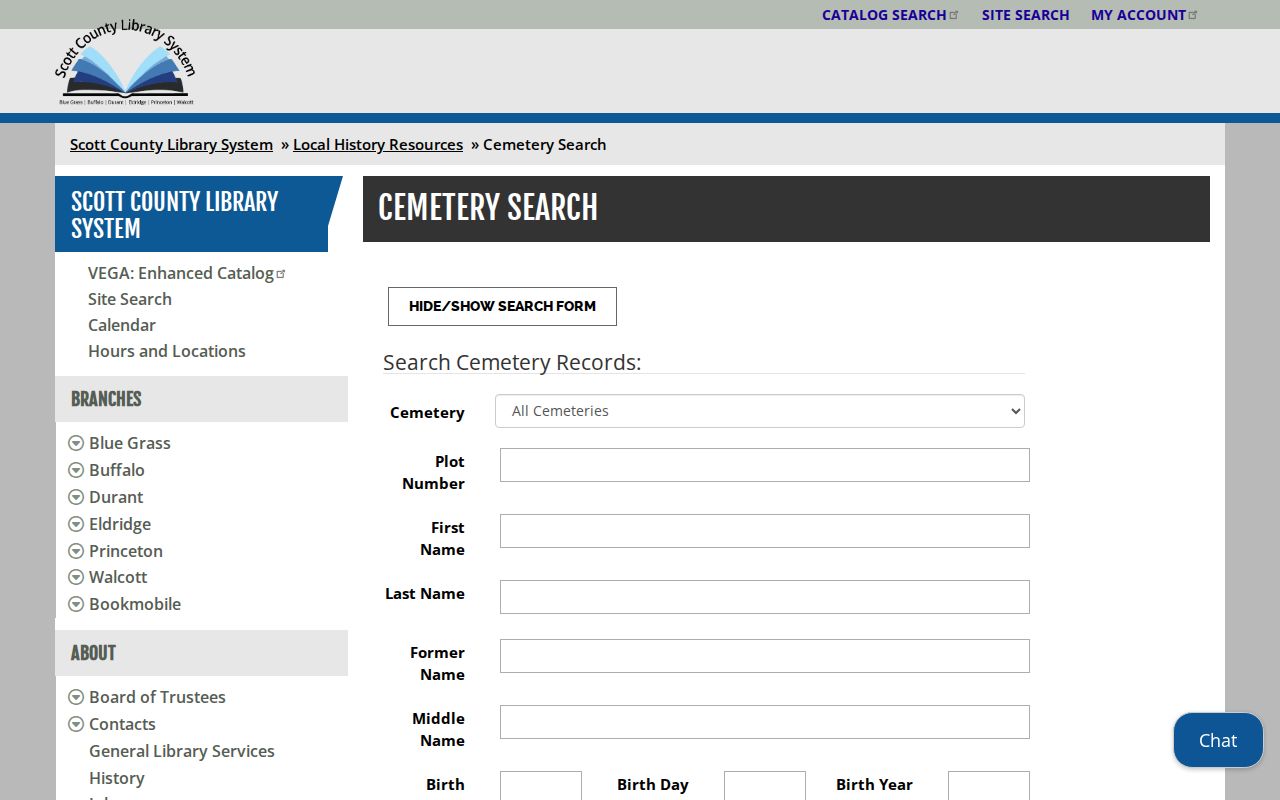Click the Former Name input field
The image size is (1280, 800).
(x=765, y=656)
